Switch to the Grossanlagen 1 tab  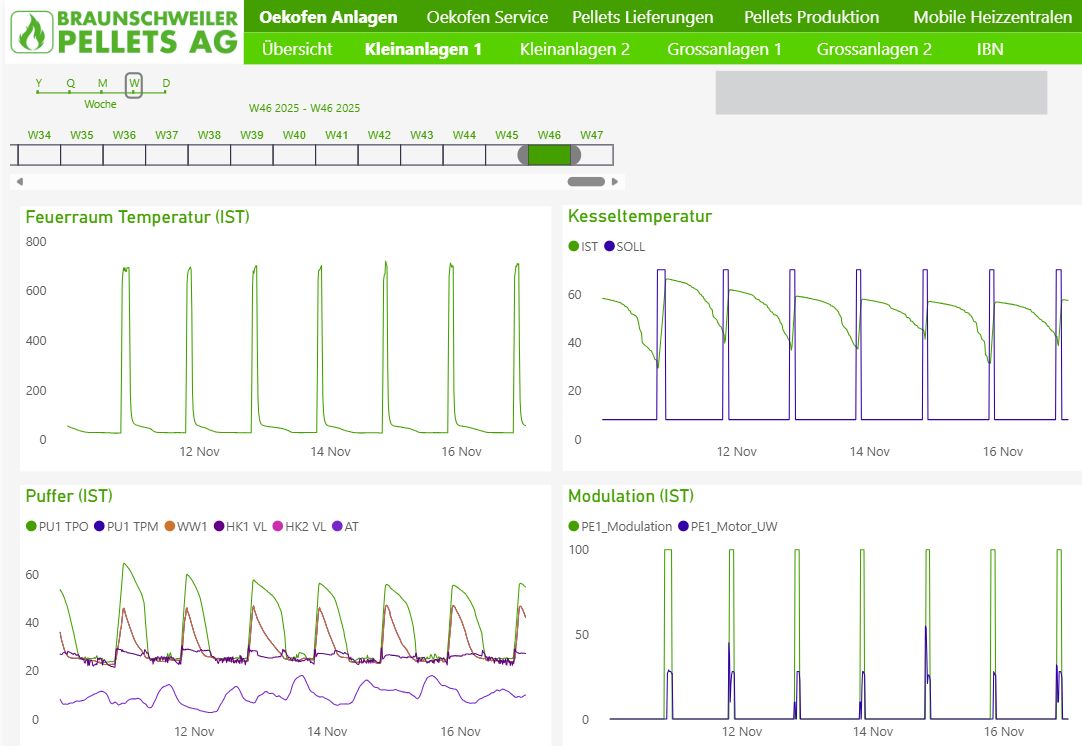(x=724, y=49)
